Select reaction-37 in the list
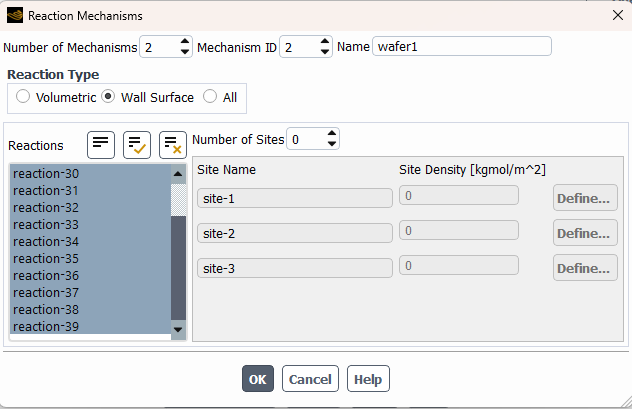 point(90,292)
